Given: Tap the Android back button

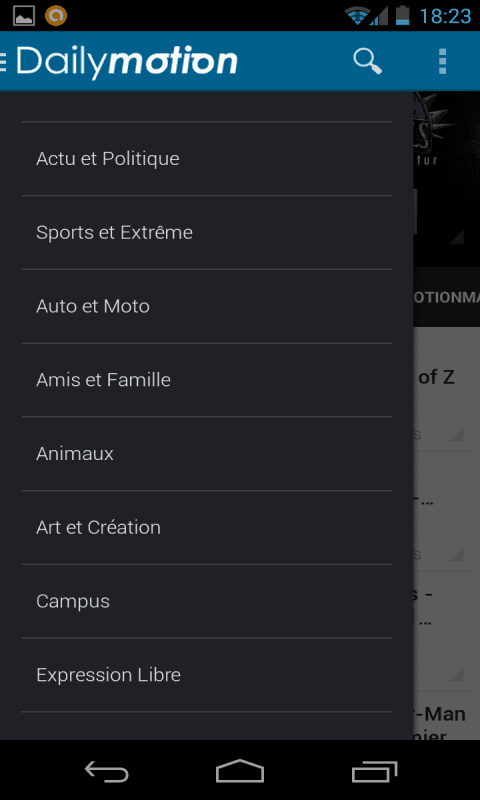Looking at the screenshot, I should pos(106,771).
